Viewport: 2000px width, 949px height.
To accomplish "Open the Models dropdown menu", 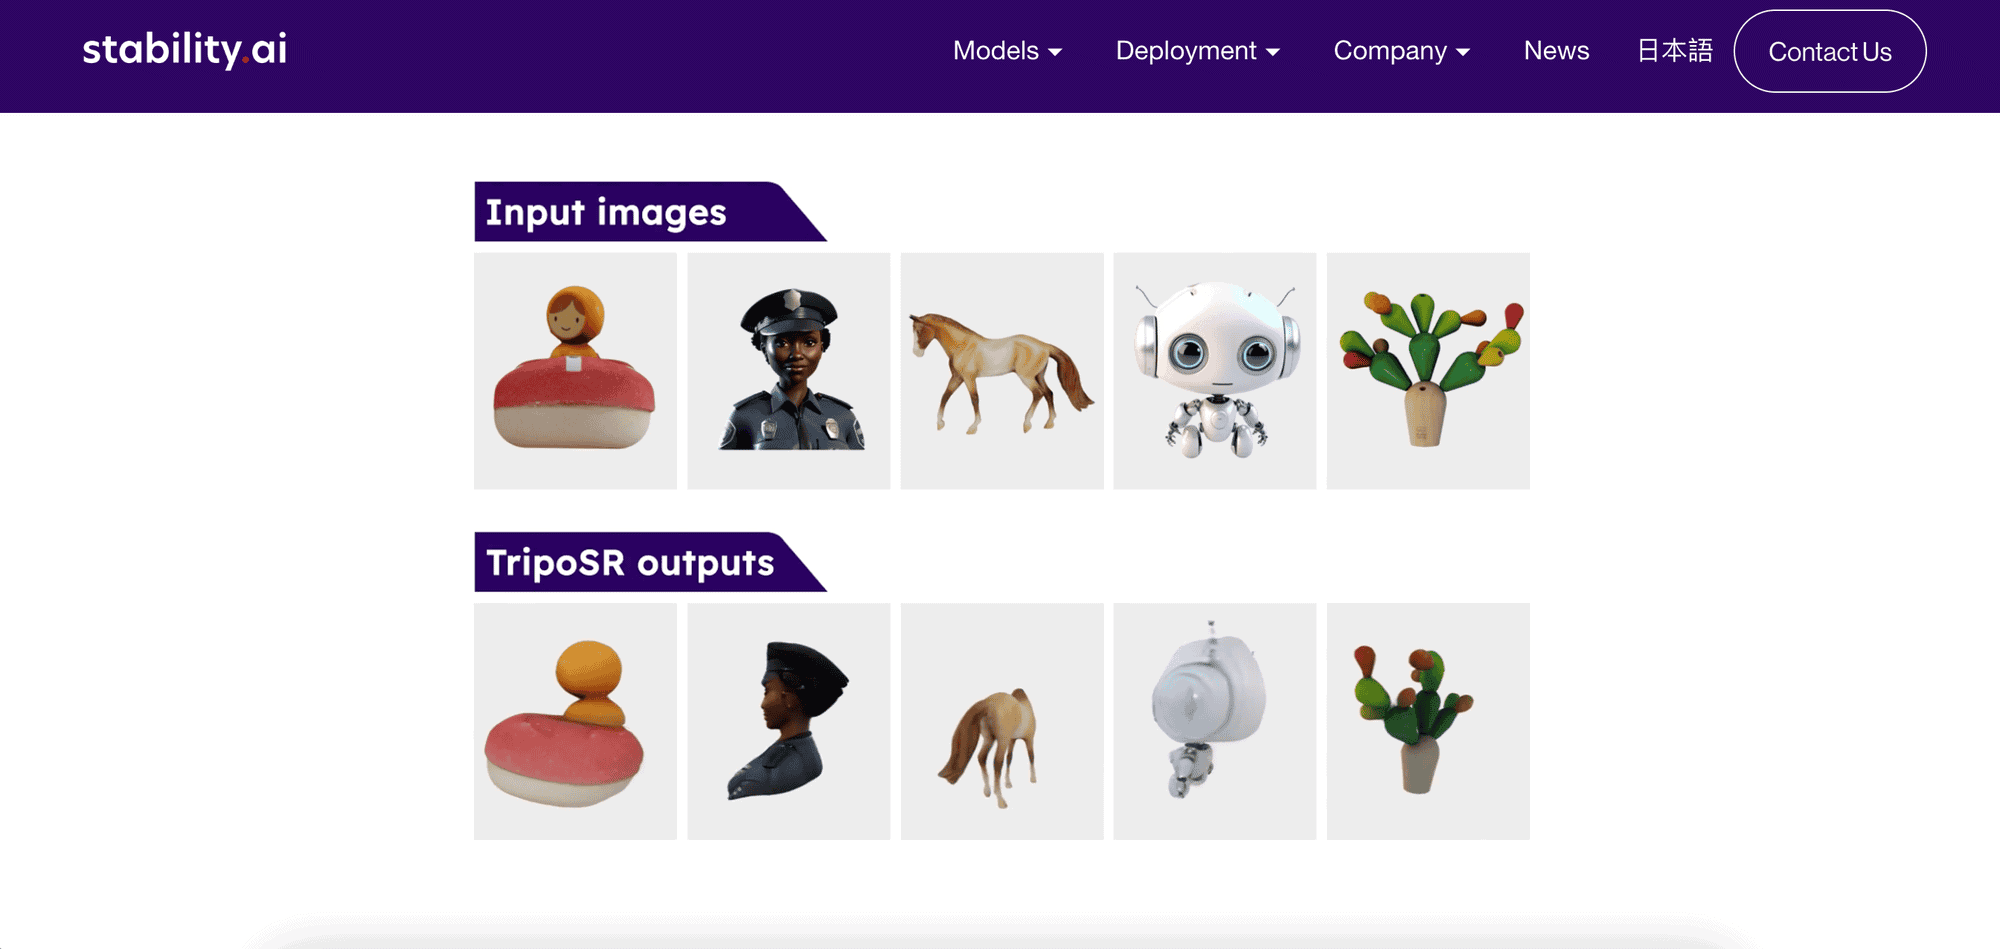I will tap(1007, 51).
